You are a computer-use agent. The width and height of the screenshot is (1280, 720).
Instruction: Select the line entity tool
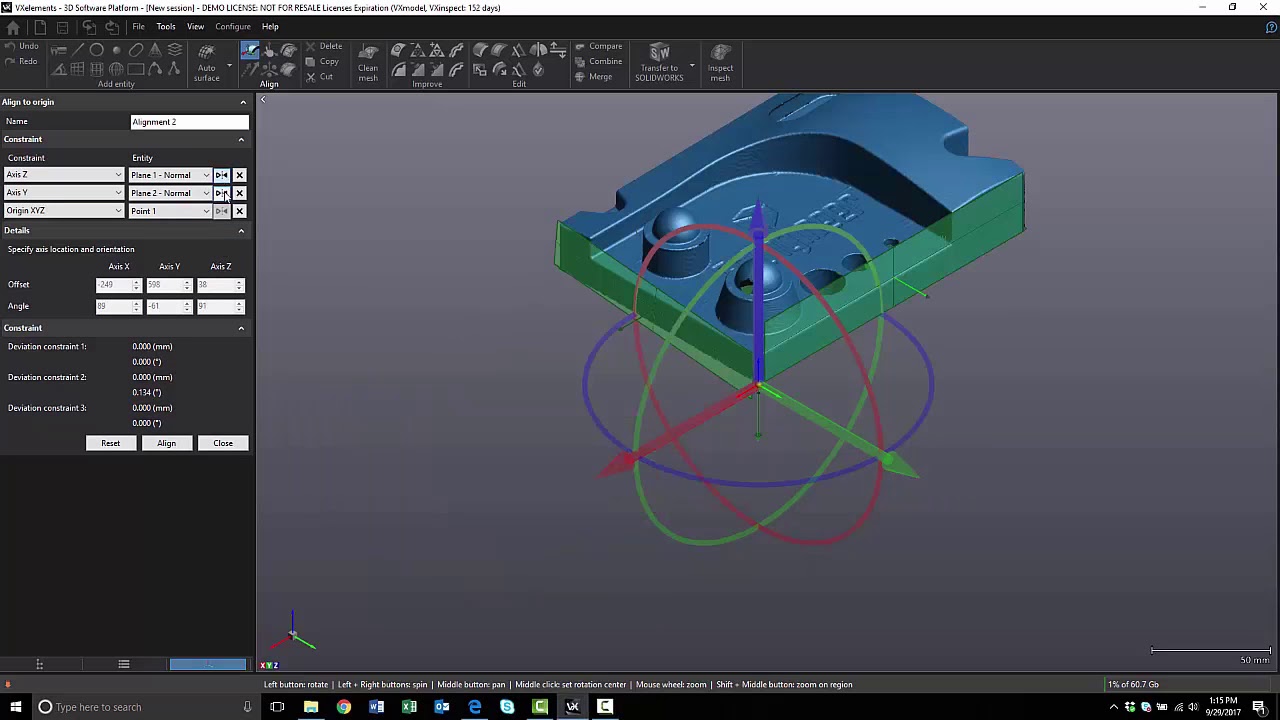click(x=78, y=50)
